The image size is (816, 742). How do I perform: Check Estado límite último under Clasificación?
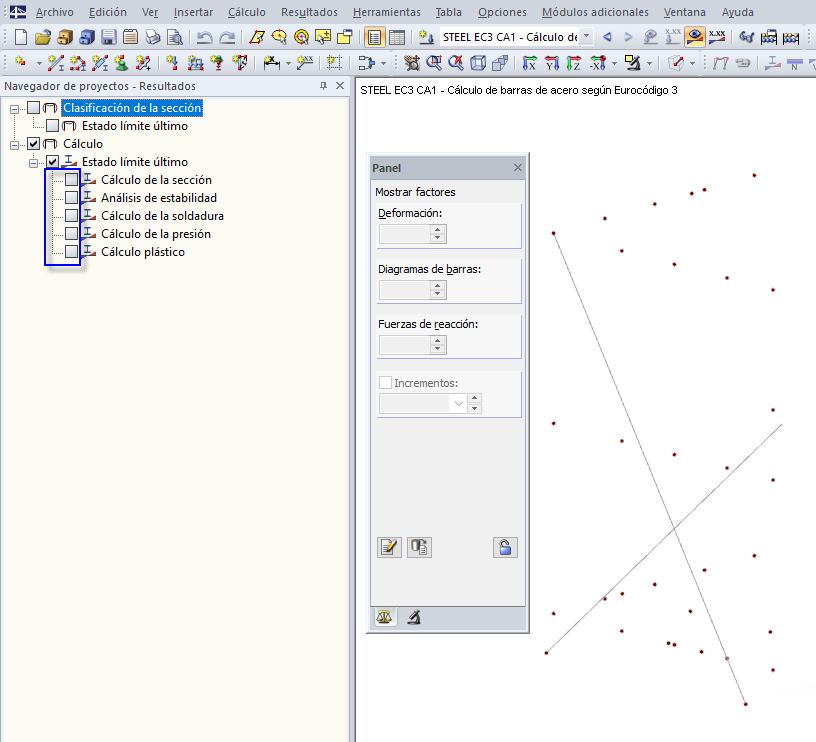coord(53,126)
